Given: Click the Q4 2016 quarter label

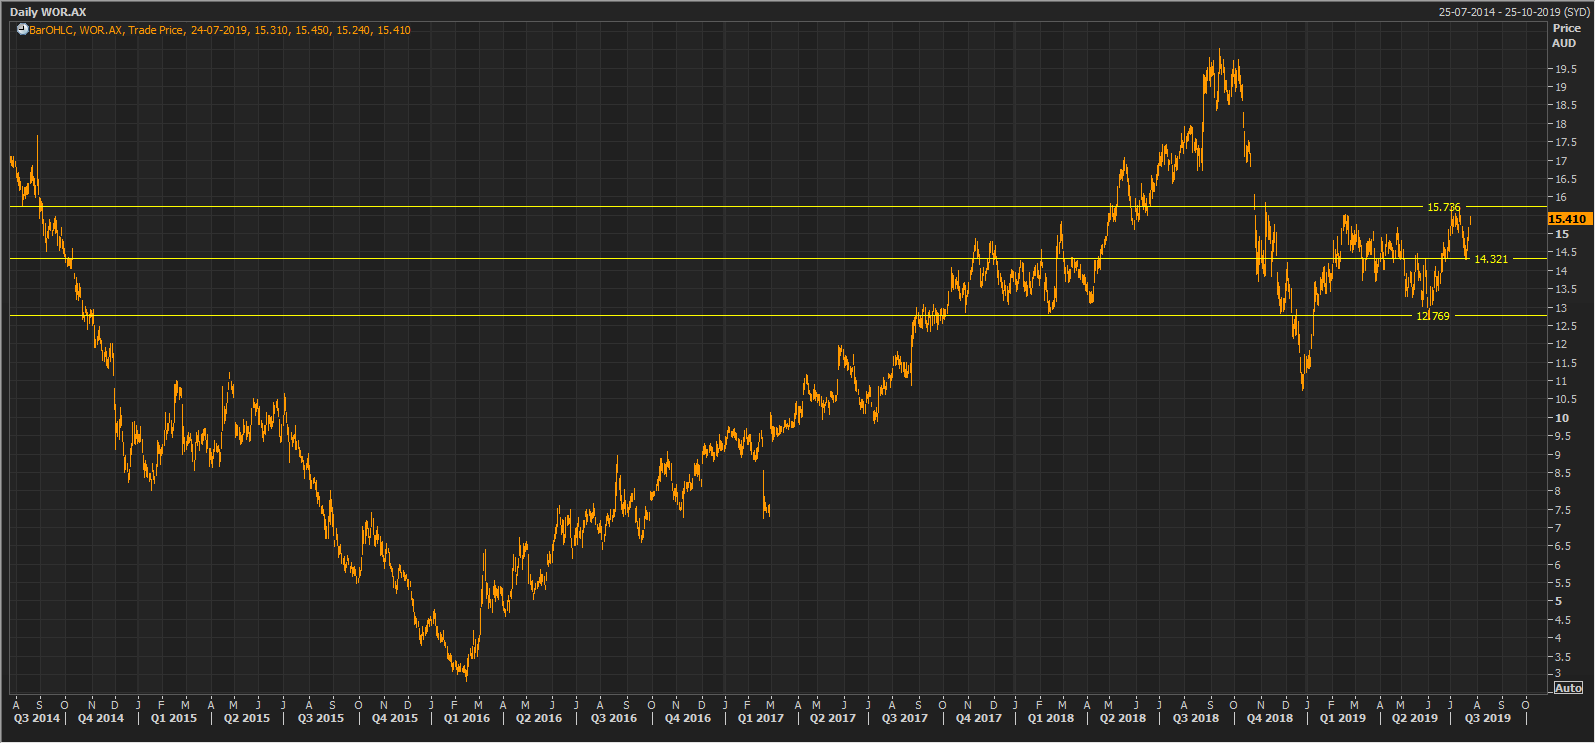Looking at the screenshot, I should [688, 718].
